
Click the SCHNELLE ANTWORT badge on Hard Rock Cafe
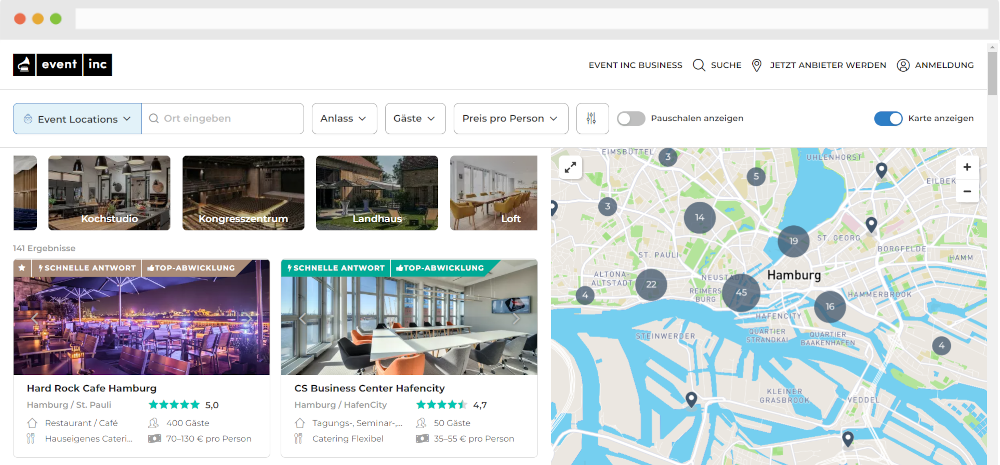pyautogui.click(x=86, y=268)
